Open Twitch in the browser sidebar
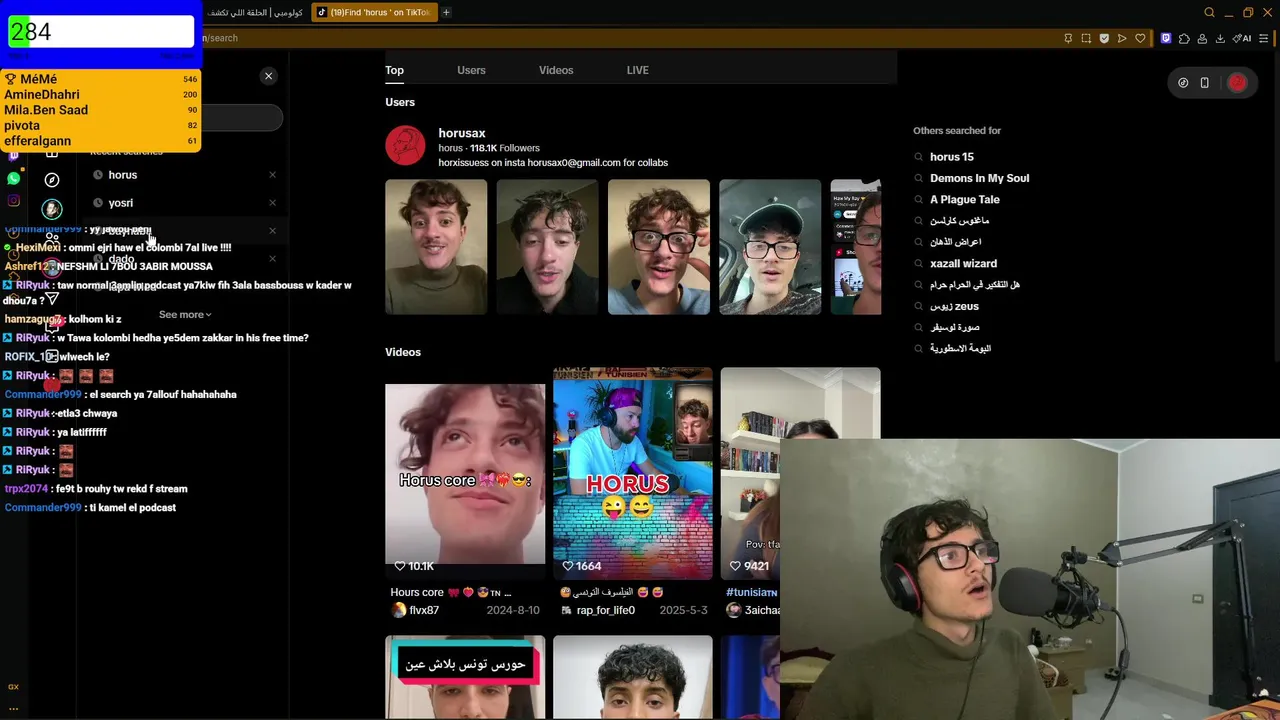1280x720 pixels. 13,156
